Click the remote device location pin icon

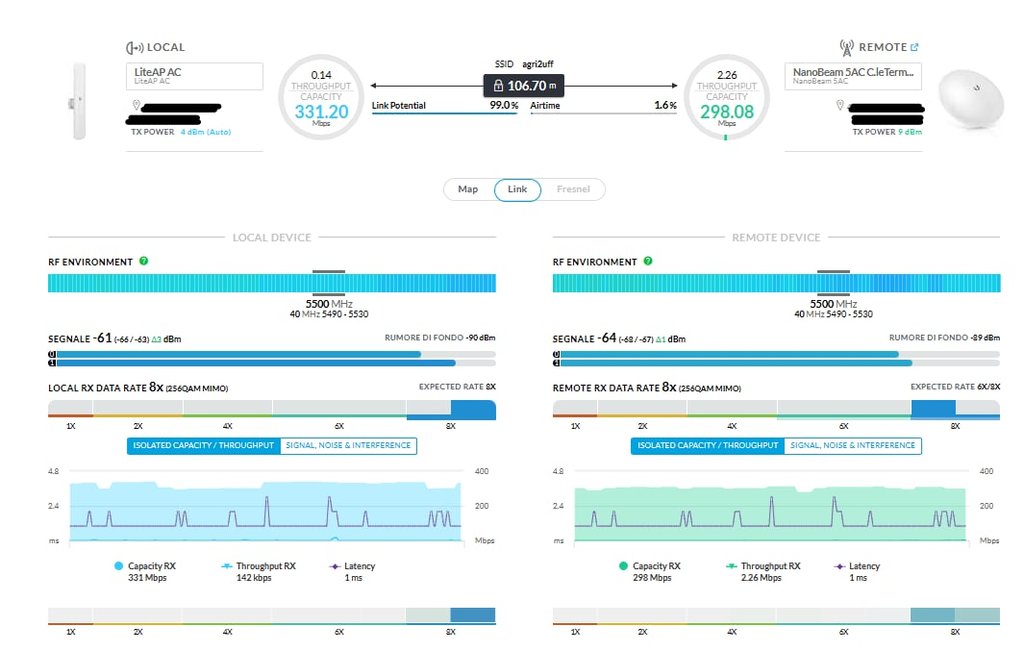click(x=840, y=104)
